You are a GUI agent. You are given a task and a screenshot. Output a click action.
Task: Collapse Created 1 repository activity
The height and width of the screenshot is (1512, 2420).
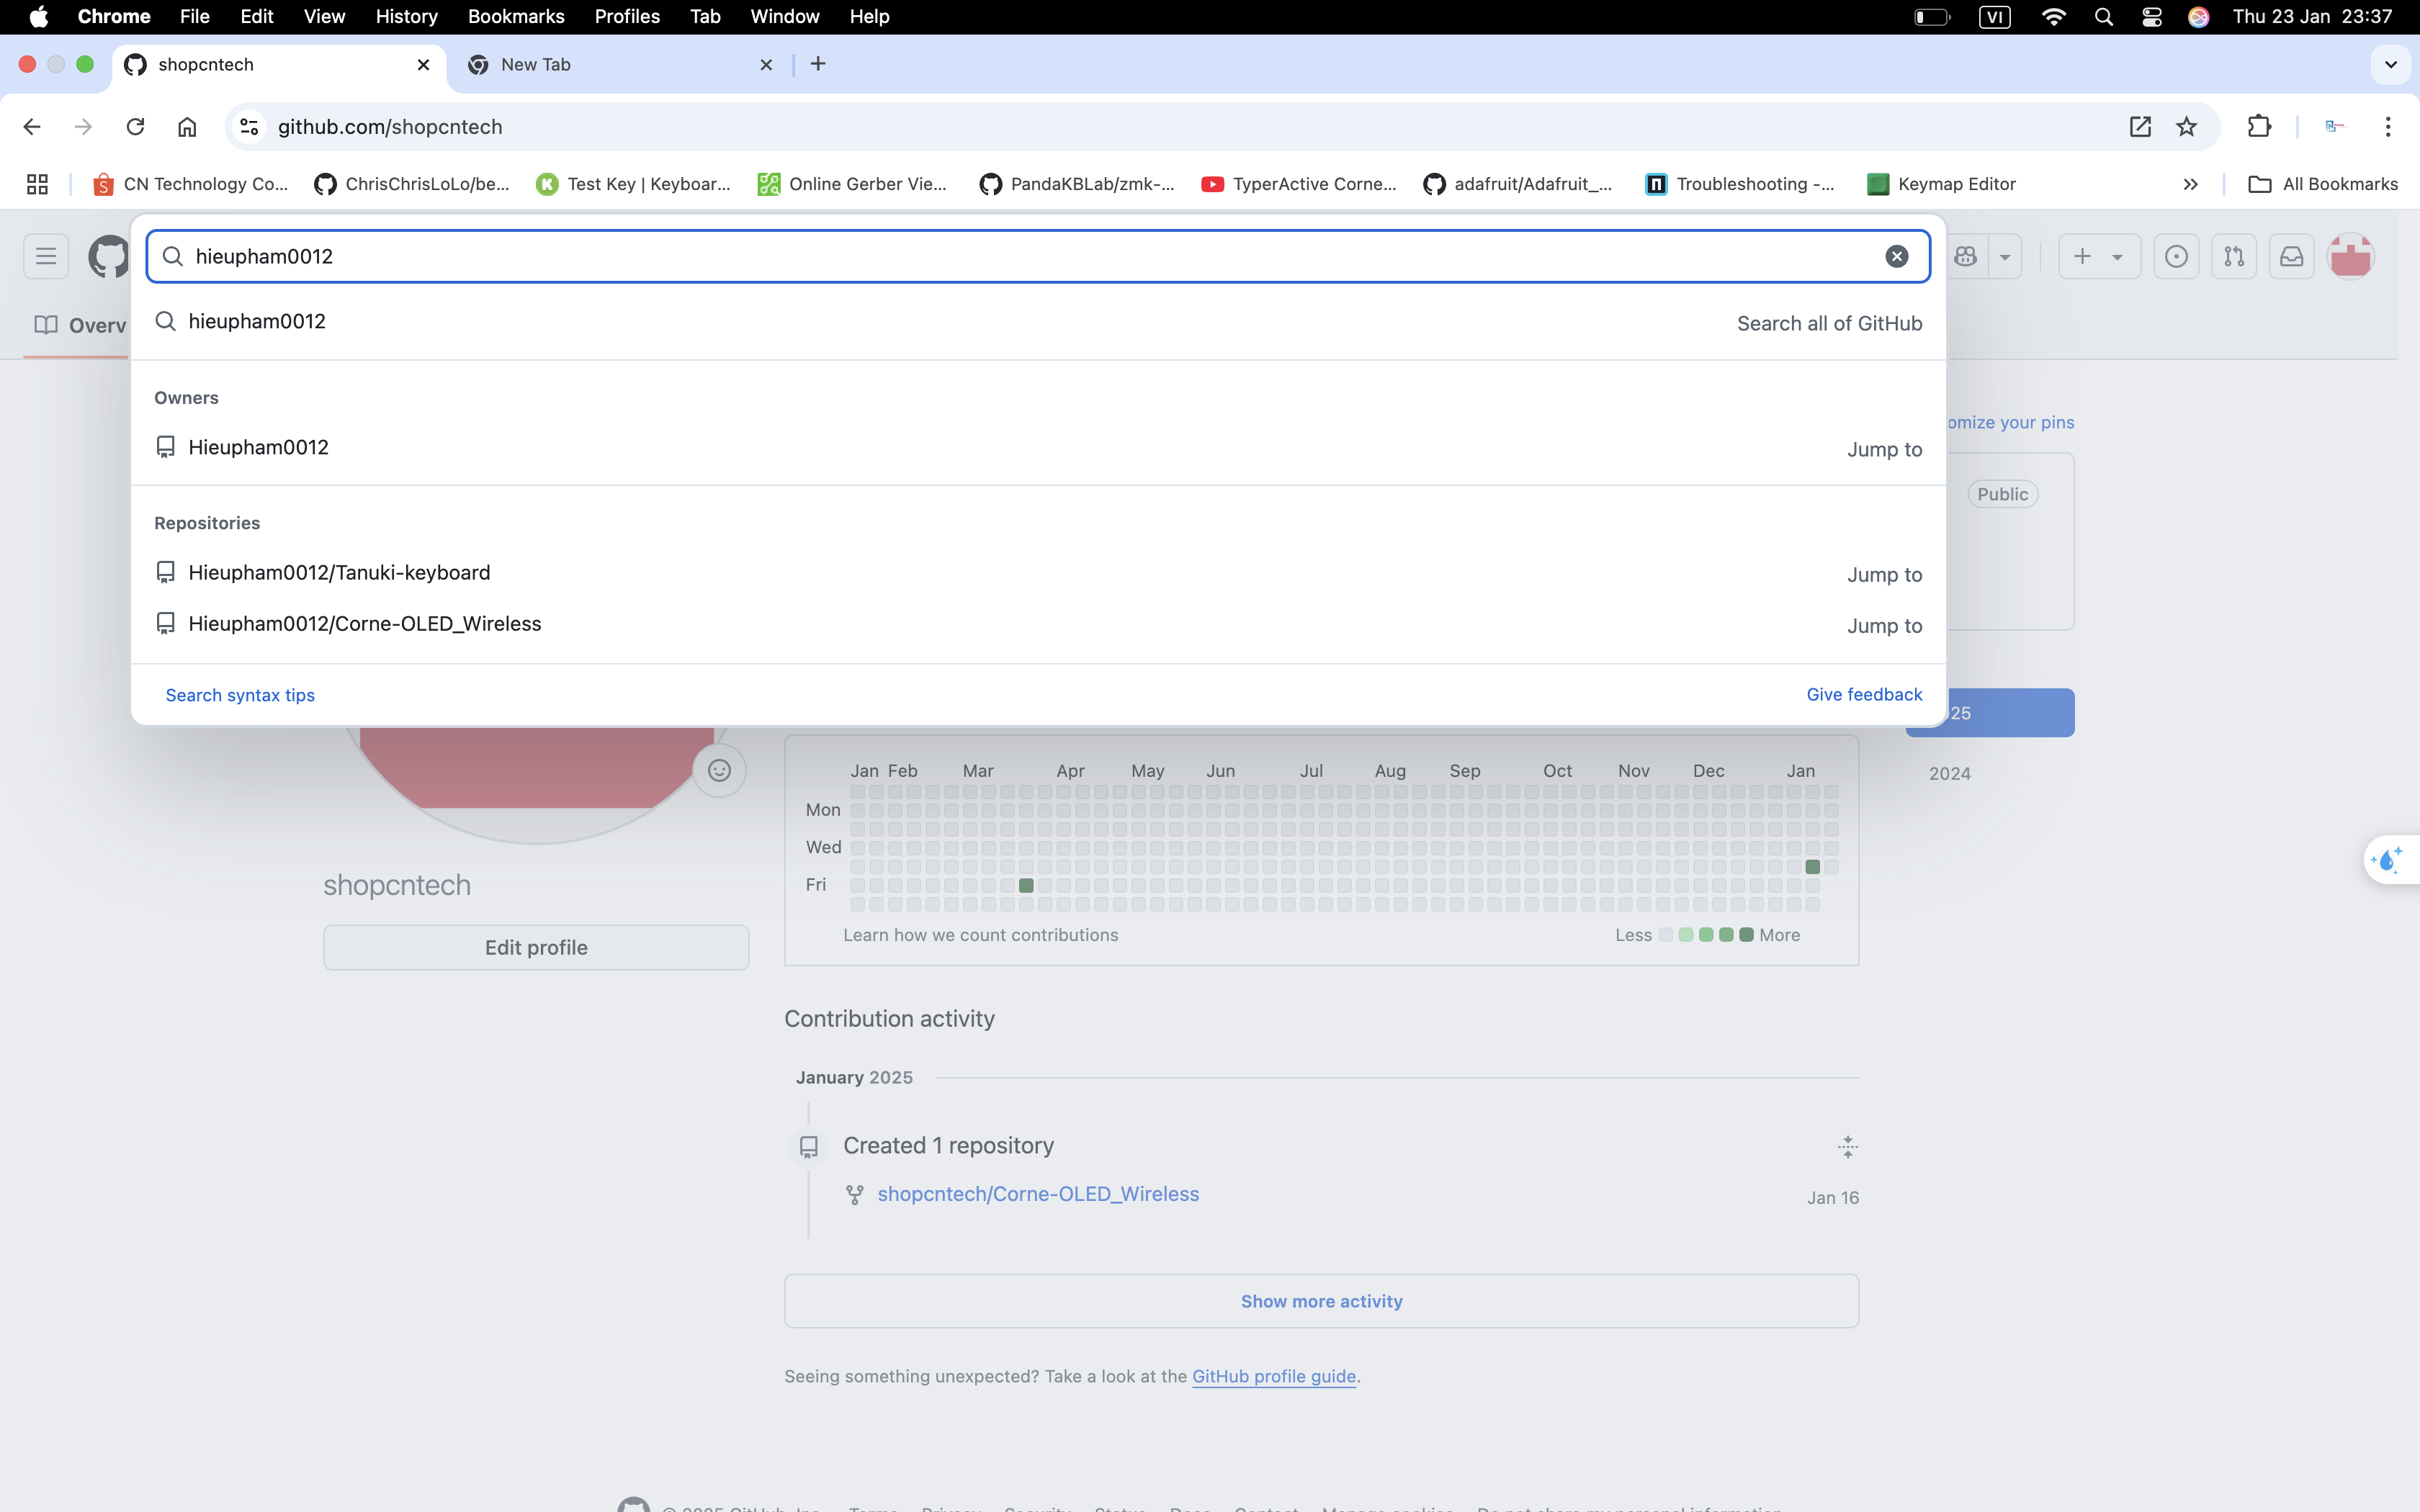(1847, 1147)
